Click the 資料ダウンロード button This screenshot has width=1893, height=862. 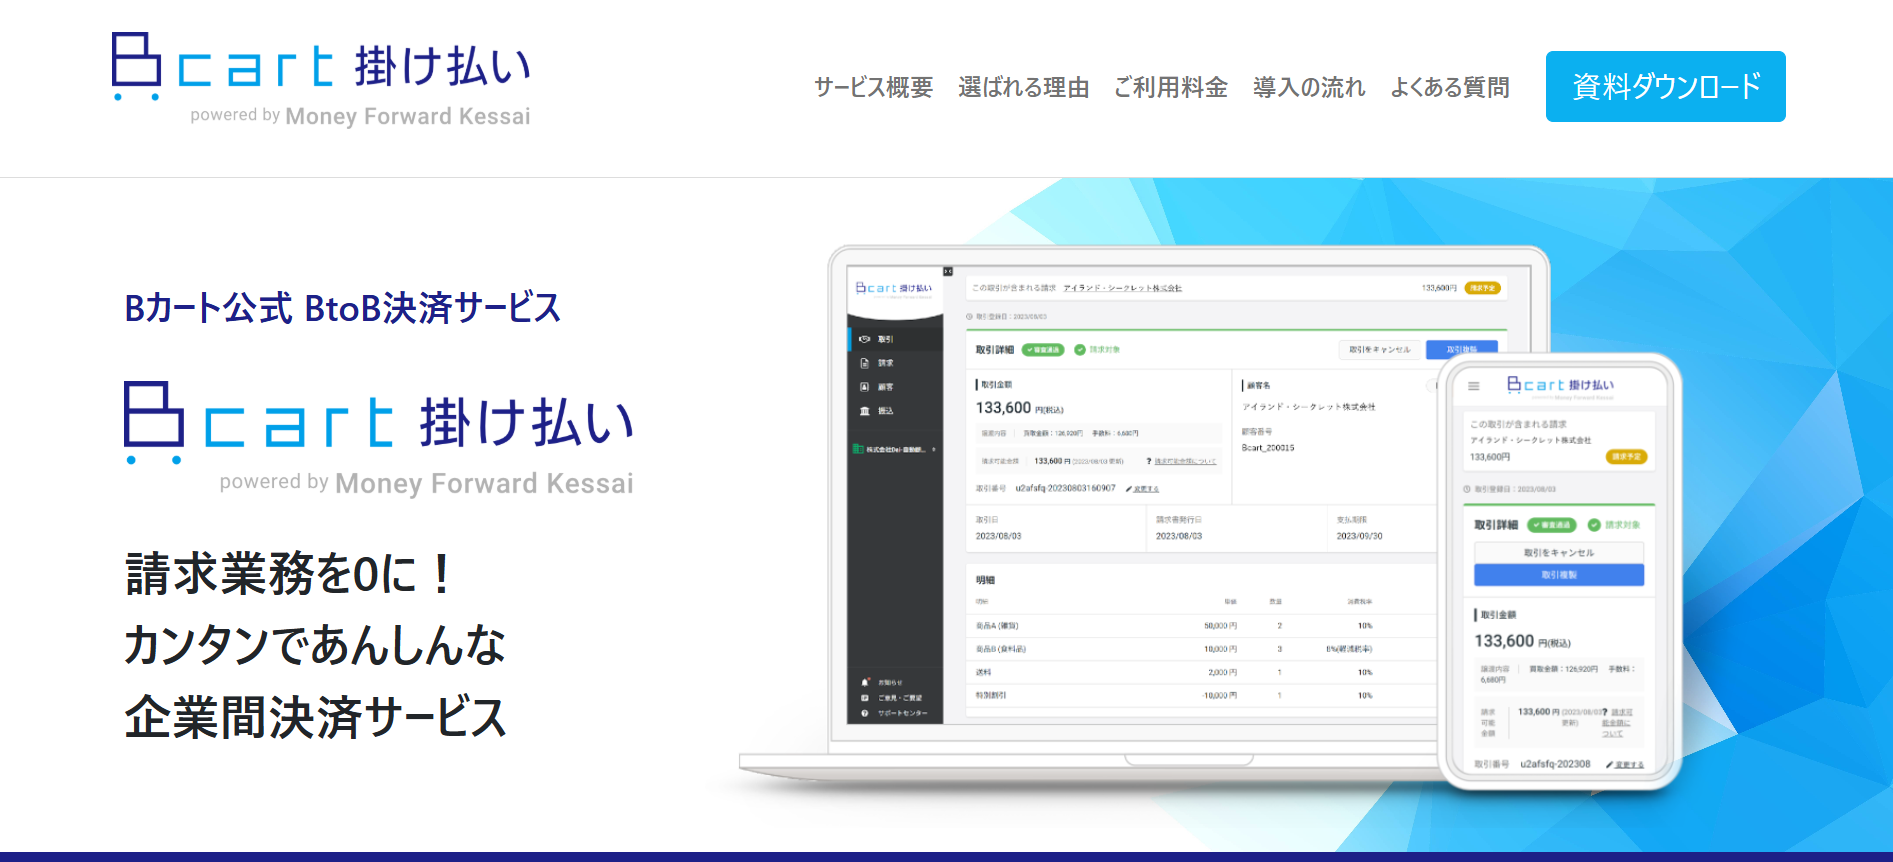coord(1665,86)
